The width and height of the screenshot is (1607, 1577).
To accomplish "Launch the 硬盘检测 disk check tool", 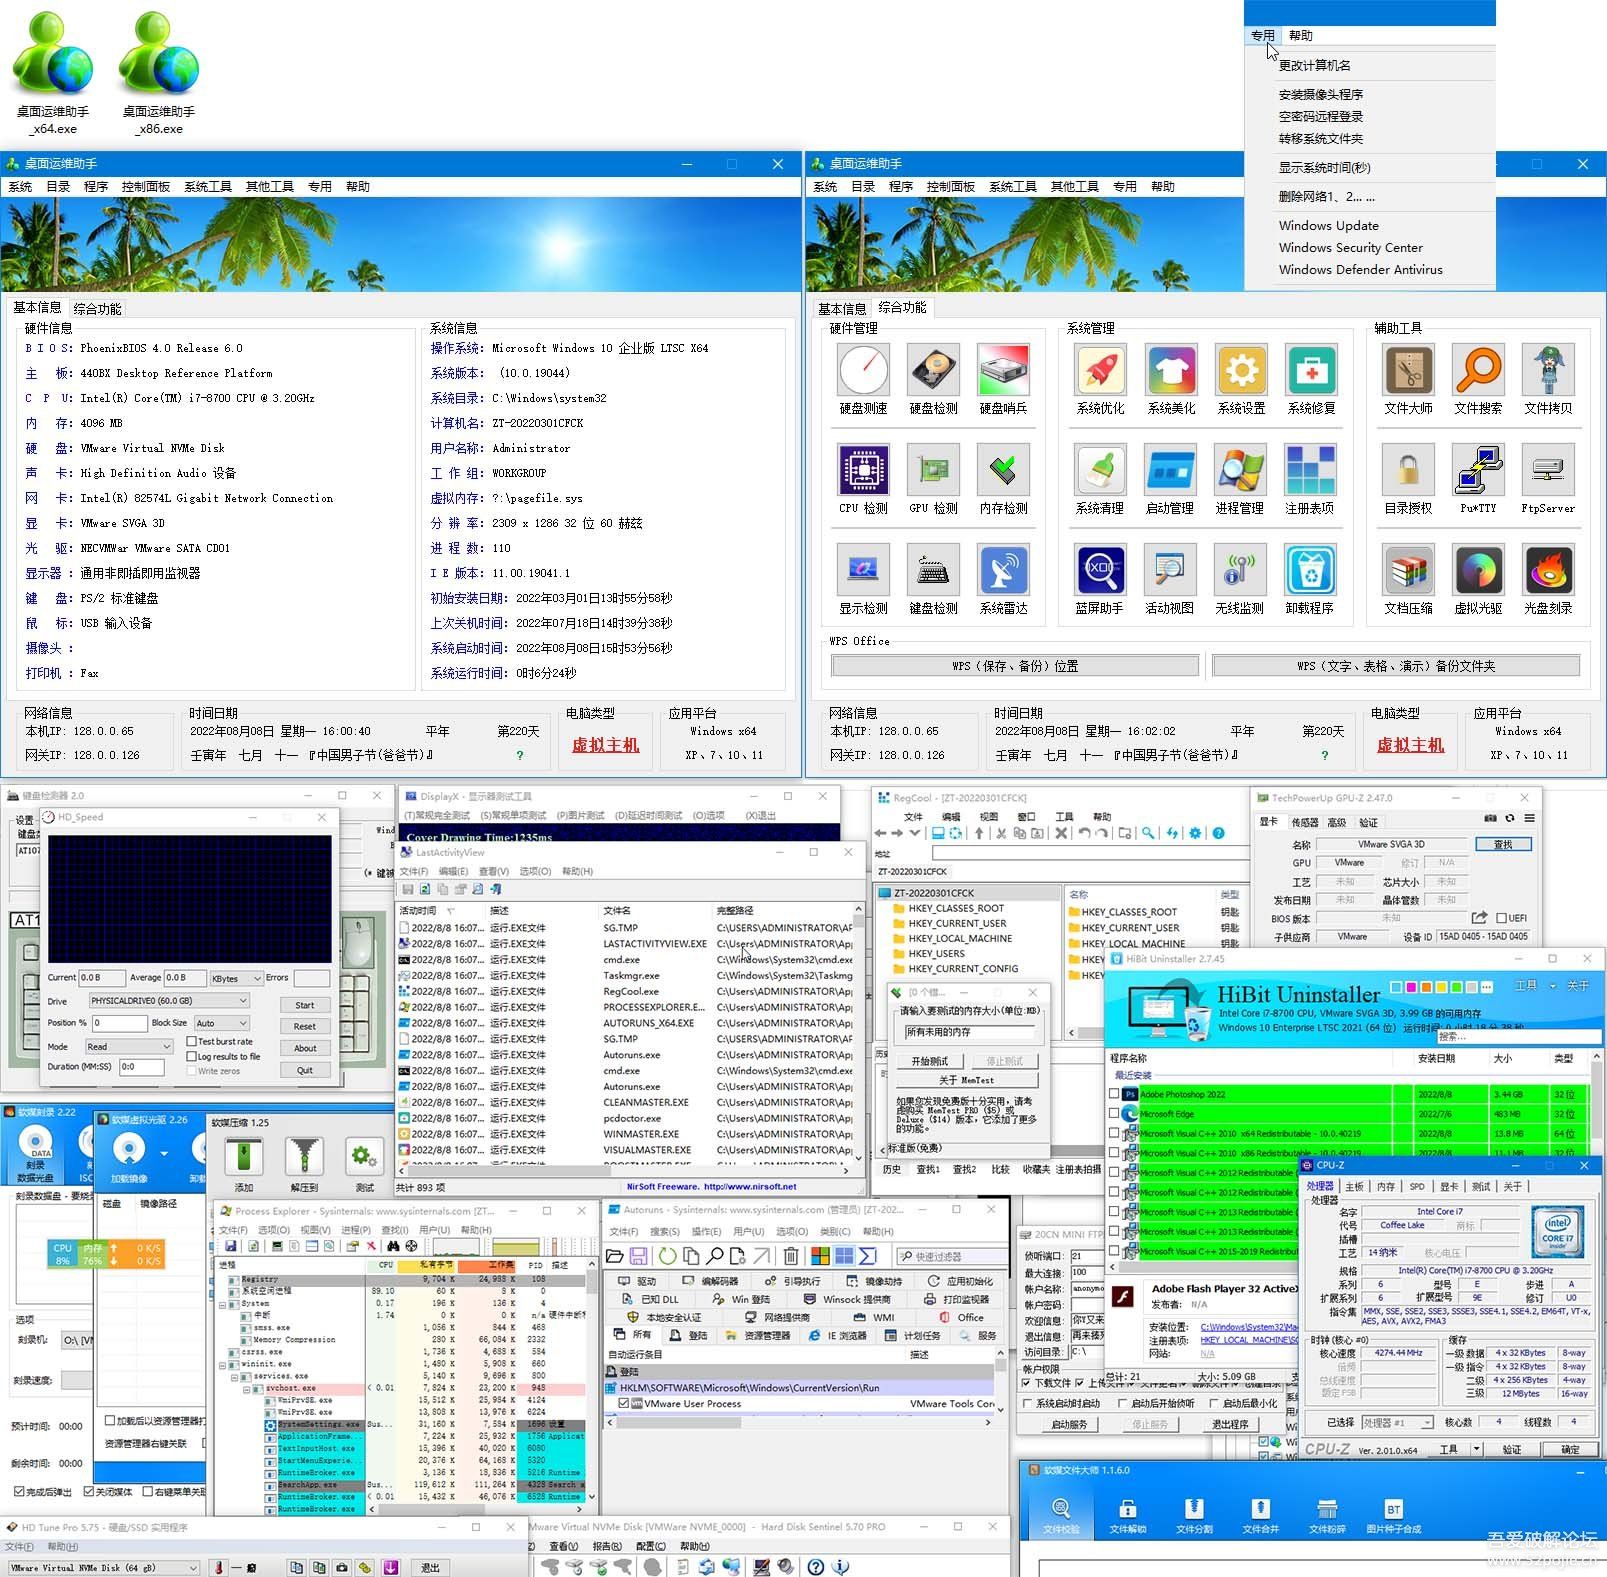I will 933,371.
